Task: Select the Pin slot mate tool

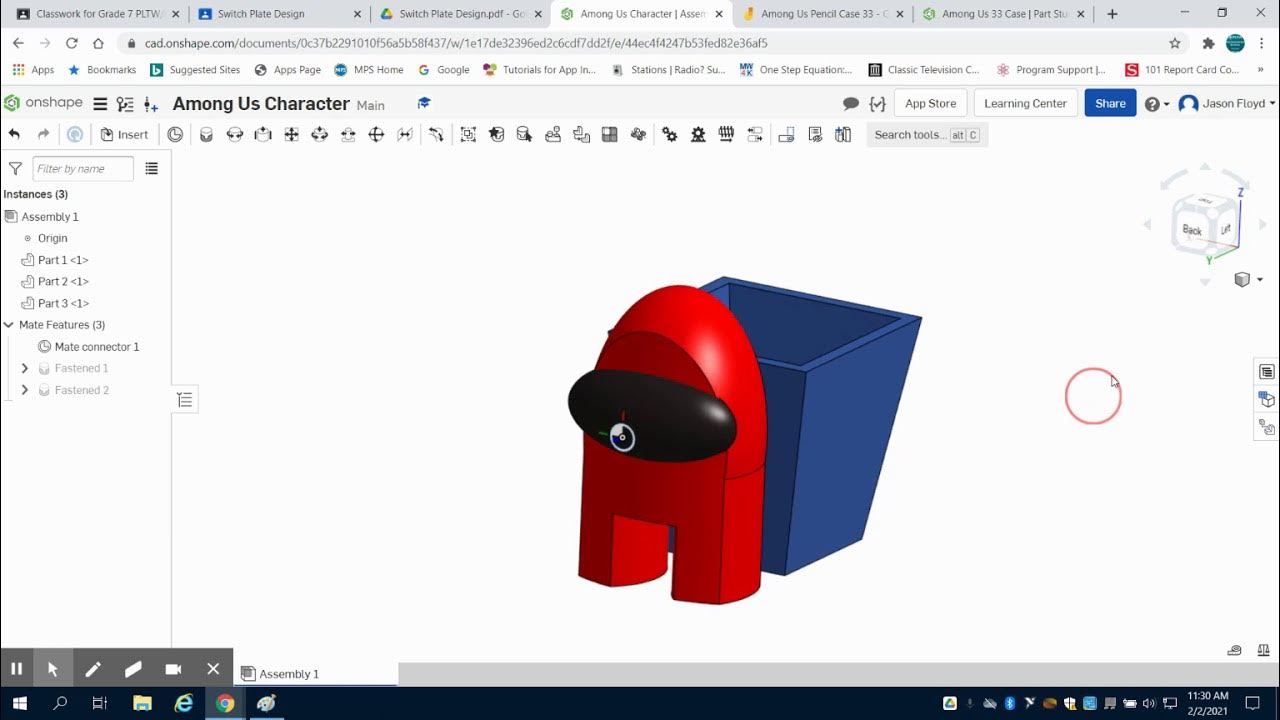Action: [348, 134]
